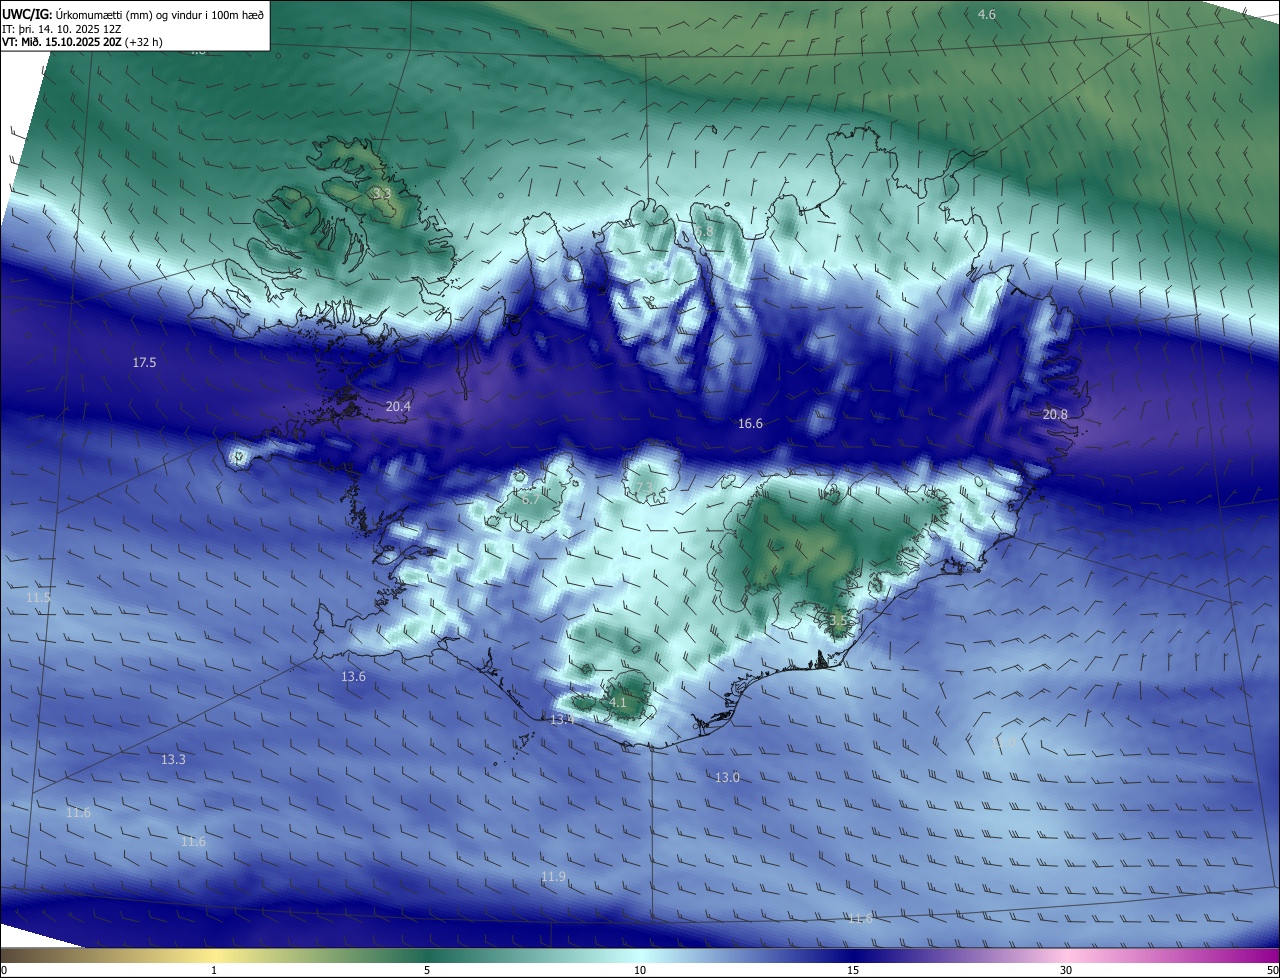Click the 'VT: Mið. 15.10.2025 20Z' line
The image size is (1280, 978).
(82, 42)
